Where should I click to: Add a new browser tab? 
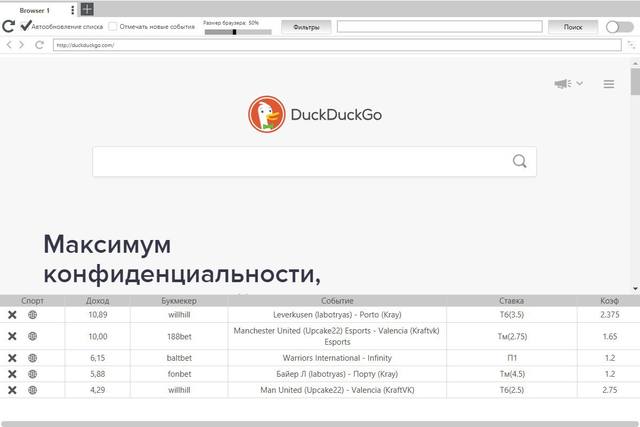click(x=87, y=9)
